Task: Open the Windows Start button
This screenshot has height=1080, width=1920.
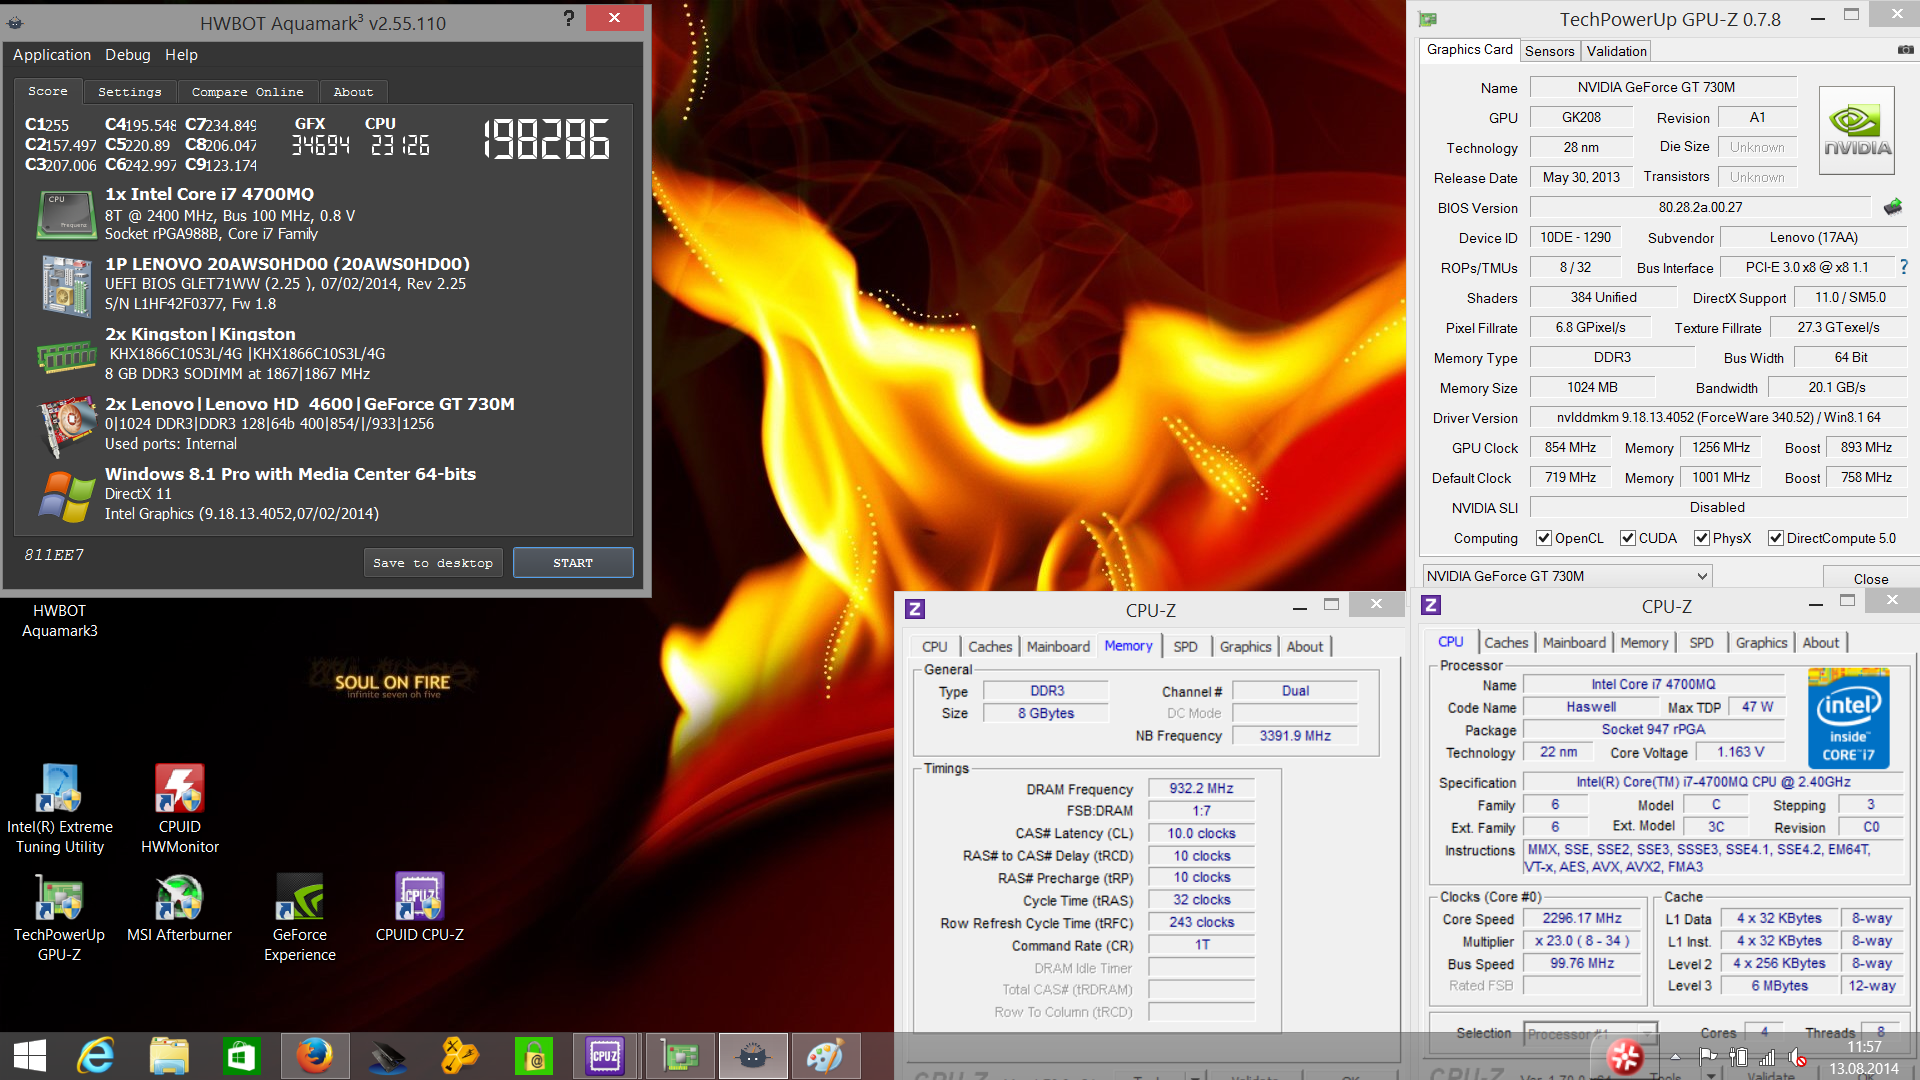Action: pos(30,1056)
